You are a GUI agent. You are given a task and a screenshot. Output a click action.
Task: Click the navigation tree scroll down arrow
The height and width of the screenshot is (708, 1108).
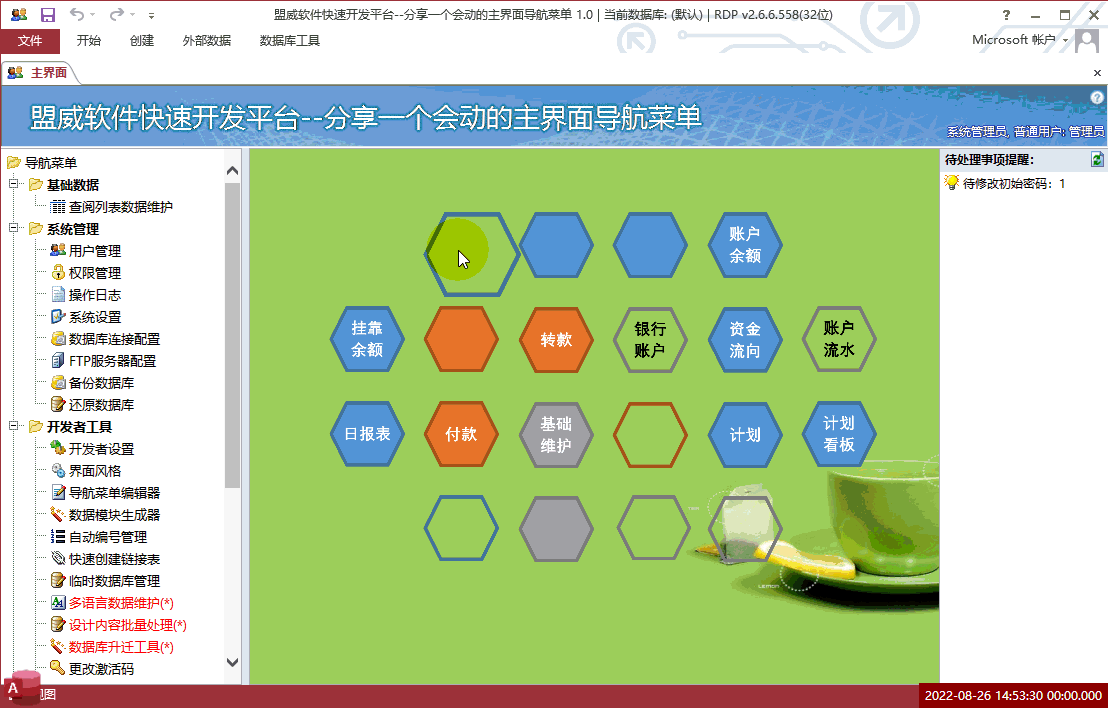point(232,662)
